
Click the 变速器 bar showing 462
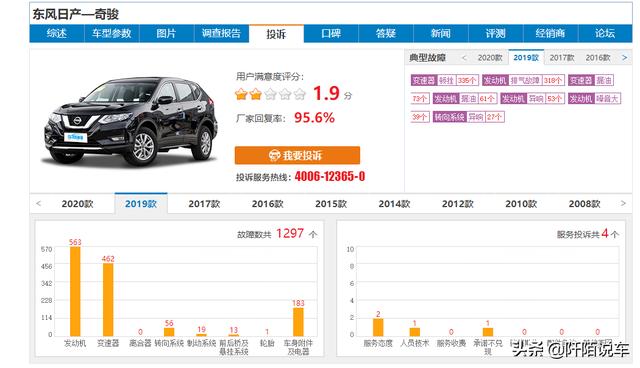[x=108, y=300]
